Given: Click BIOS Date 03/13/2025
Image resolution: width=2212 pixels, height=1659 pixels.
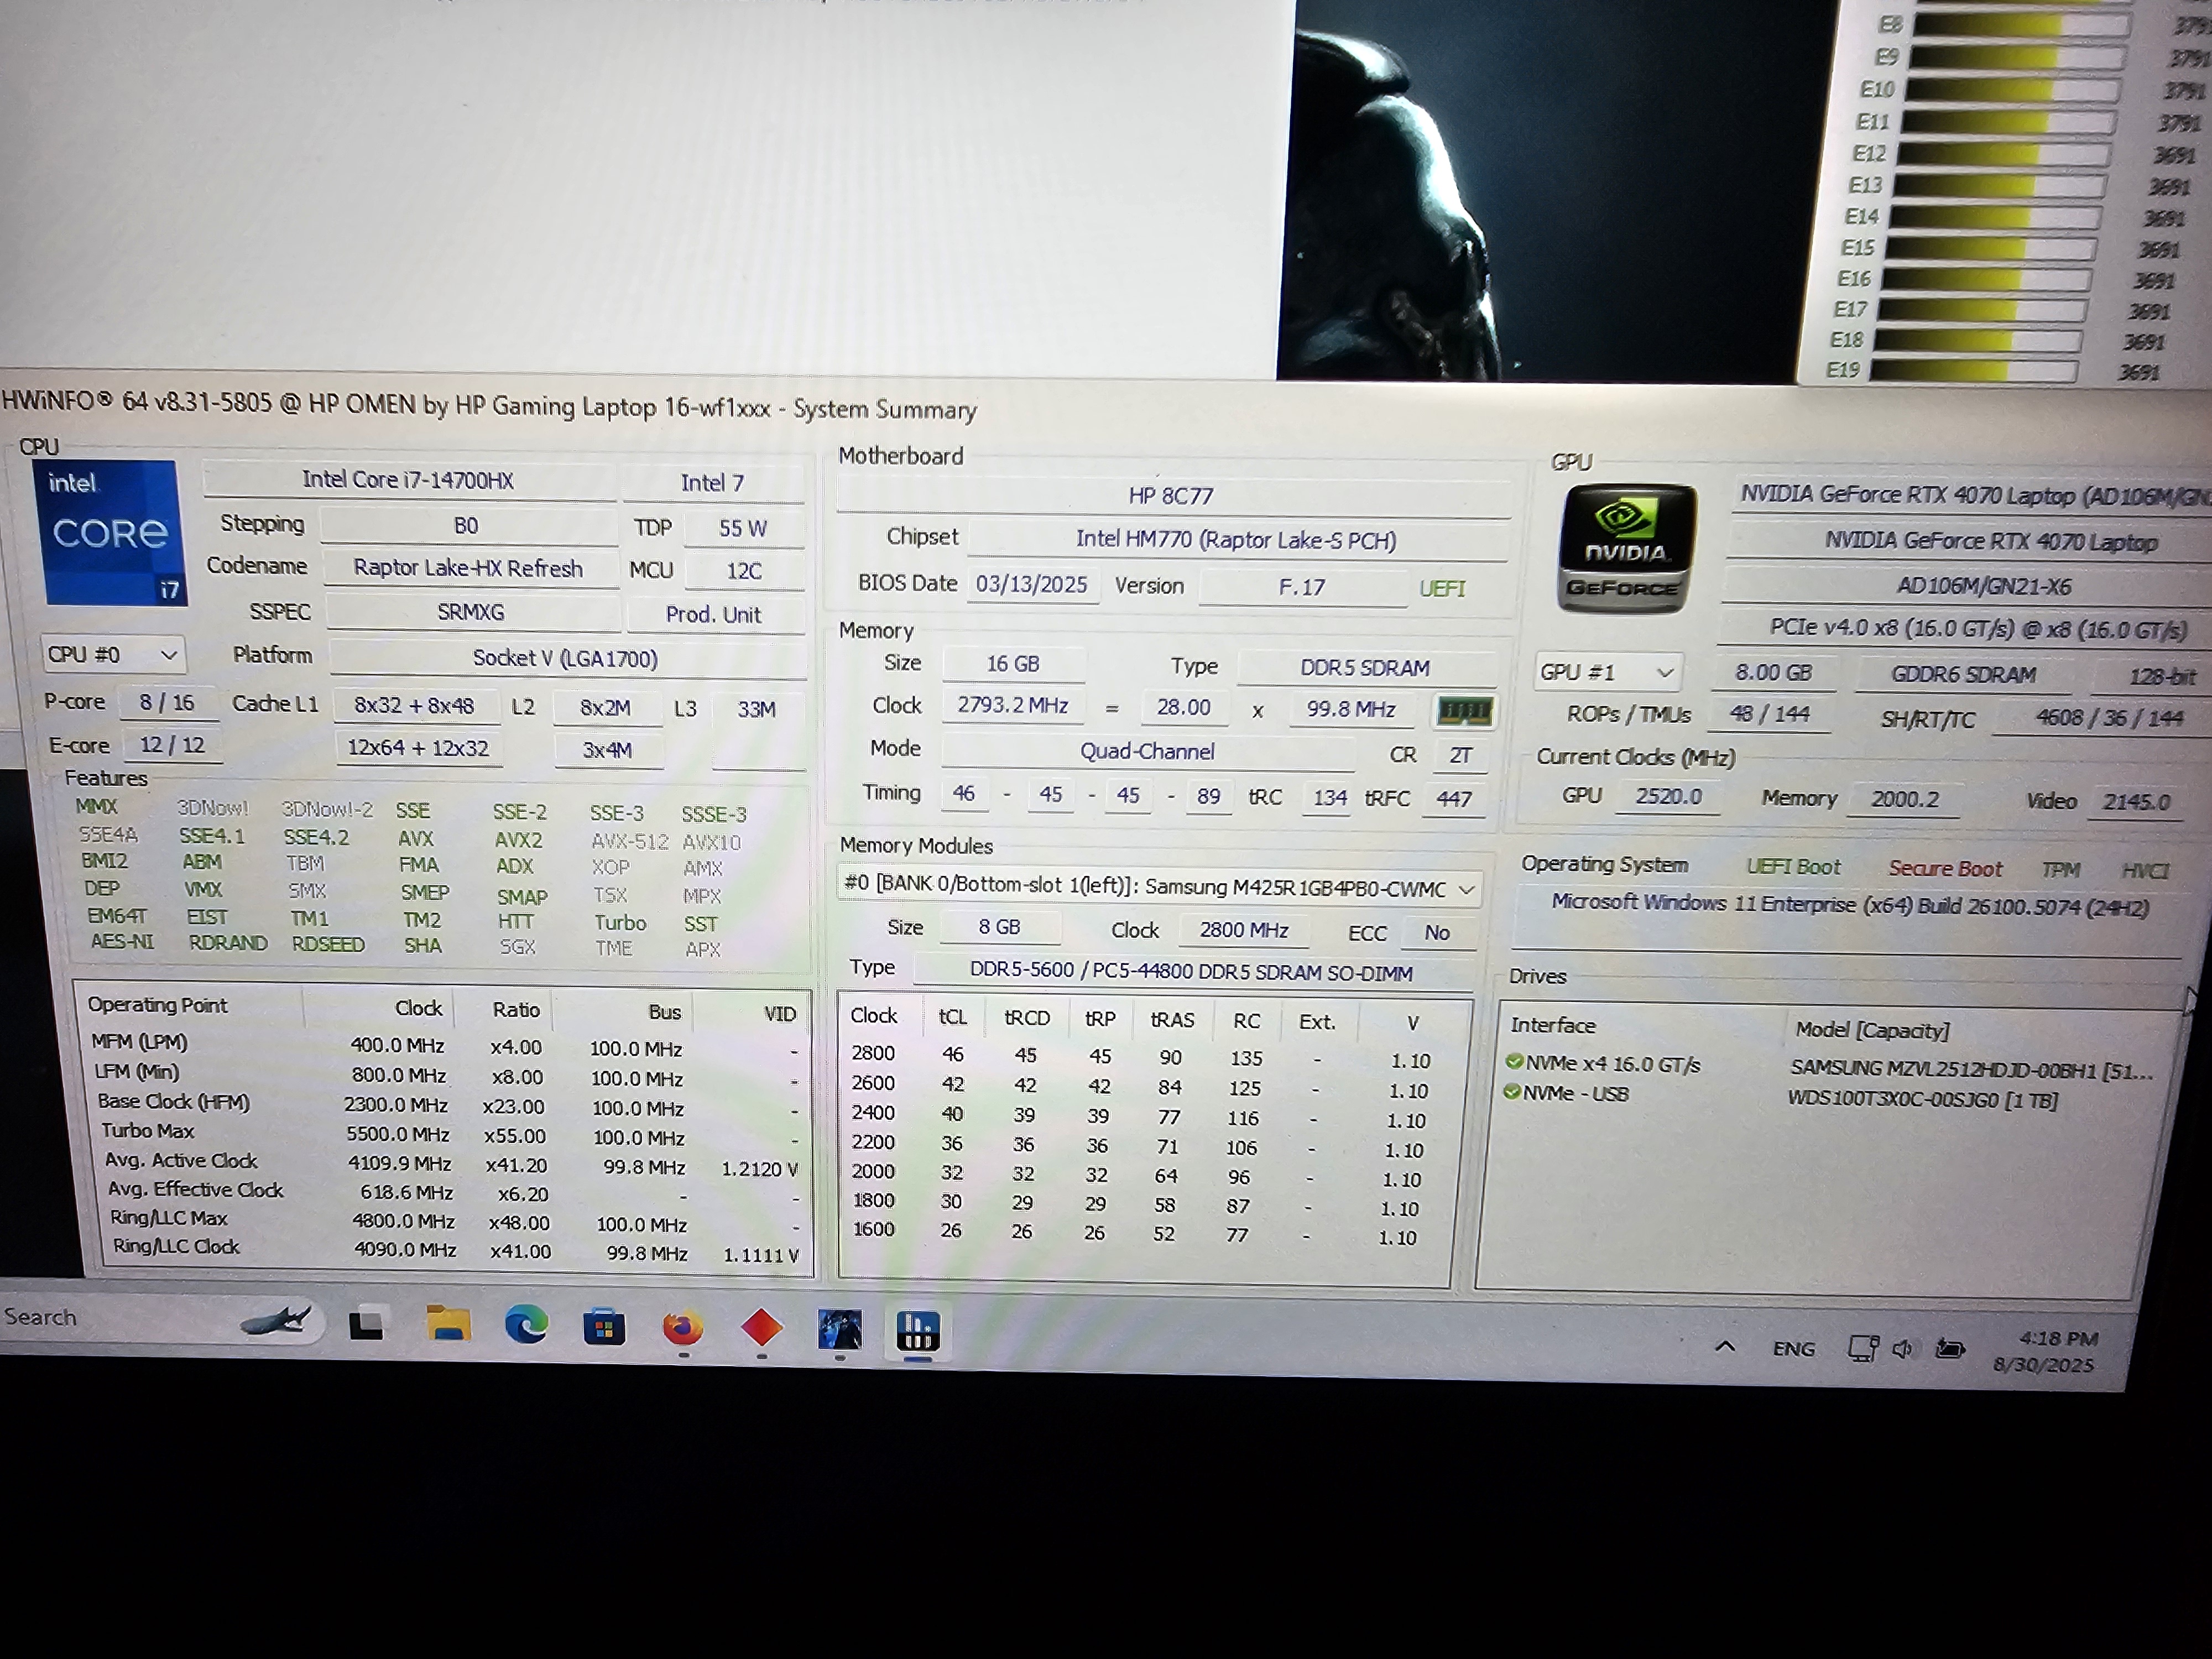Looking at the screenshot, I should 1032,584.
